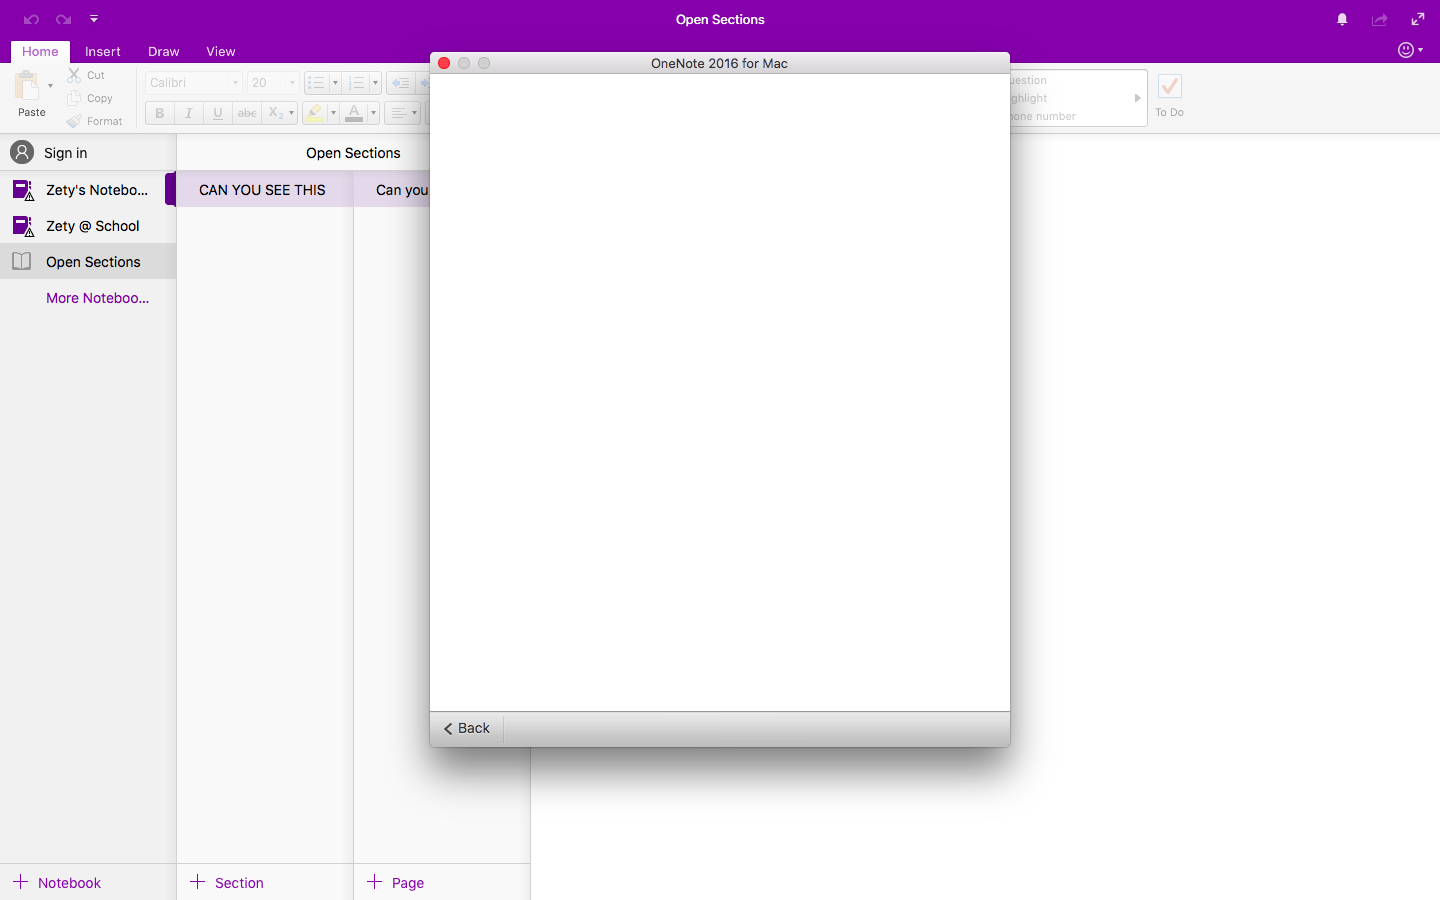The height and width of the screenshot is (900, 1440).
Task: Open the Quick Access Toolbar customize arrow
Action: click(x=94, y=18)
